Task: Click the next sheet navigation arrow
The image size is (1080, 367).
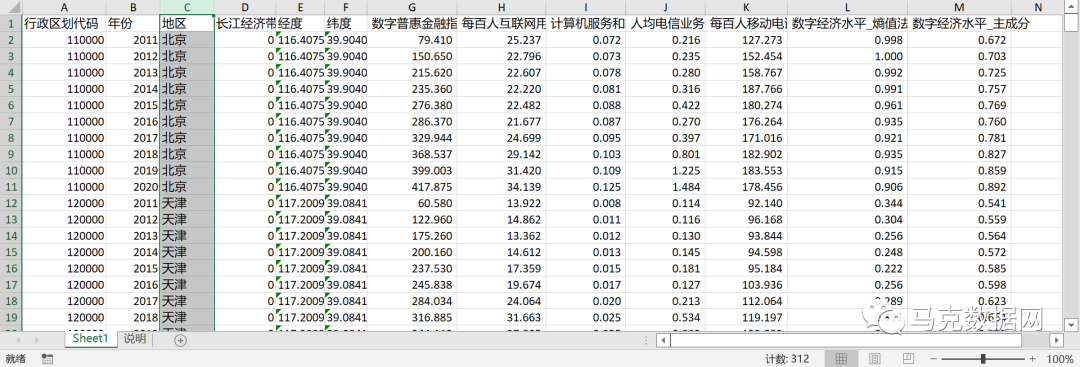Action: point(37,340)
